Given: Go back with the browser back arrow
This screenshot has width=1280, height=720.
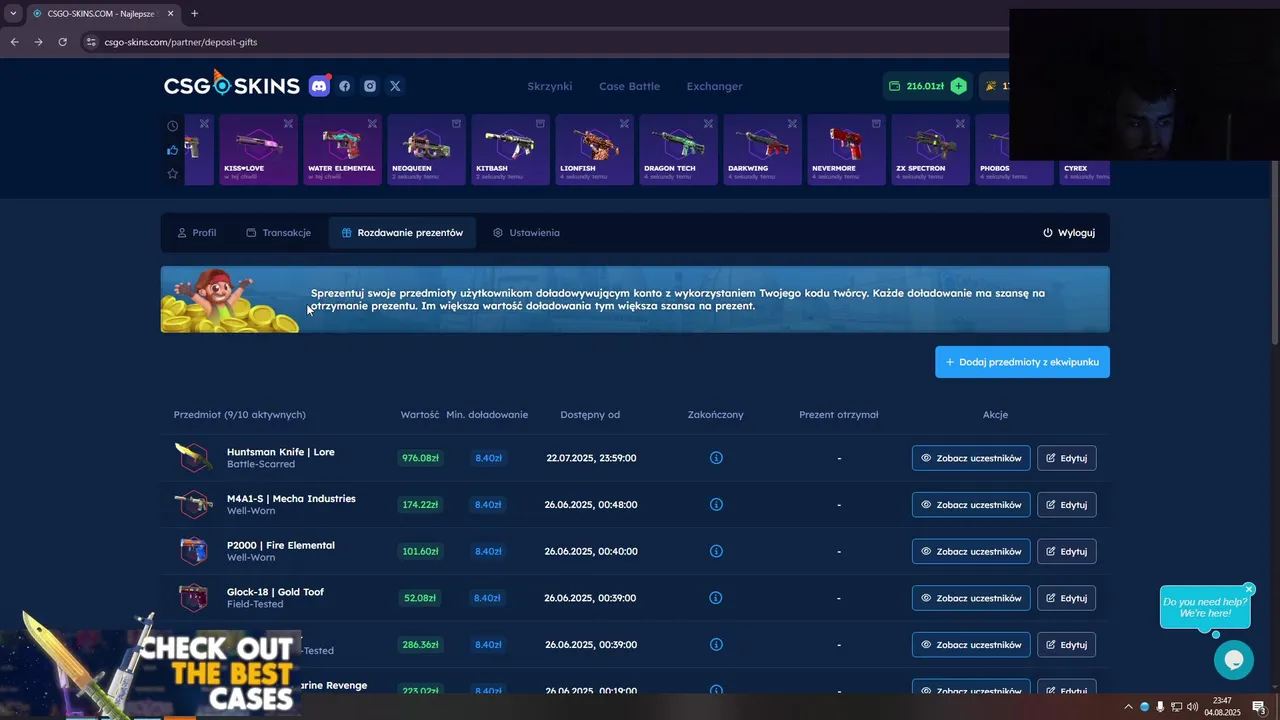Looking at the screenshot, I should (x=14, y=42).
